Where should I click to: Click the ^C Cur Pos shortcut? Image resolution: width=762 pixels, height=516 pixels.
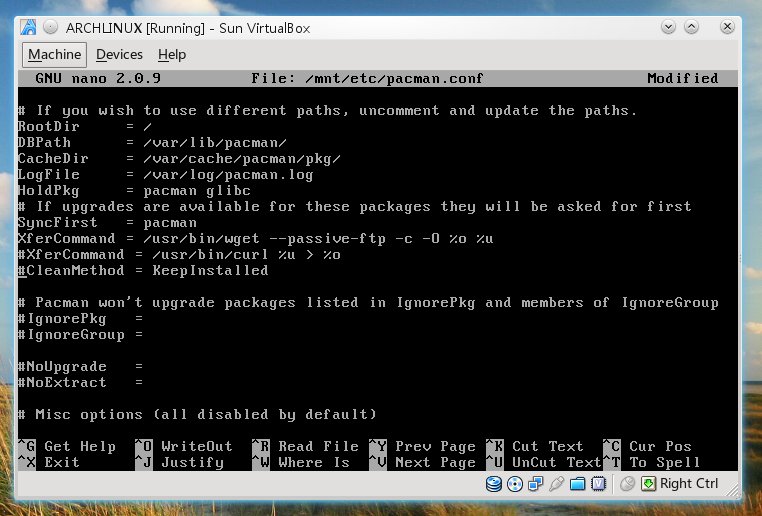pyautogui.click(x=647, y=447)
